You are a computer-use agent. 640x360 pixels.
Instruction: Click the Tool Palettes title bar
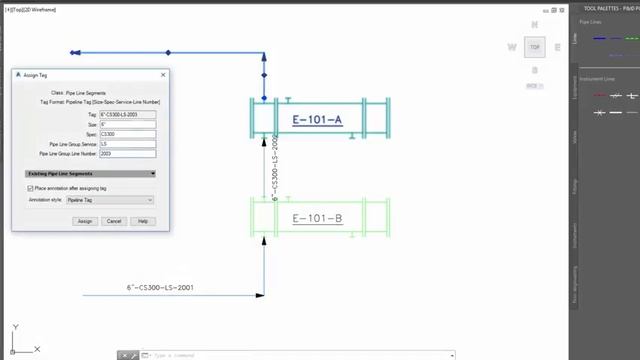[611, 9]
